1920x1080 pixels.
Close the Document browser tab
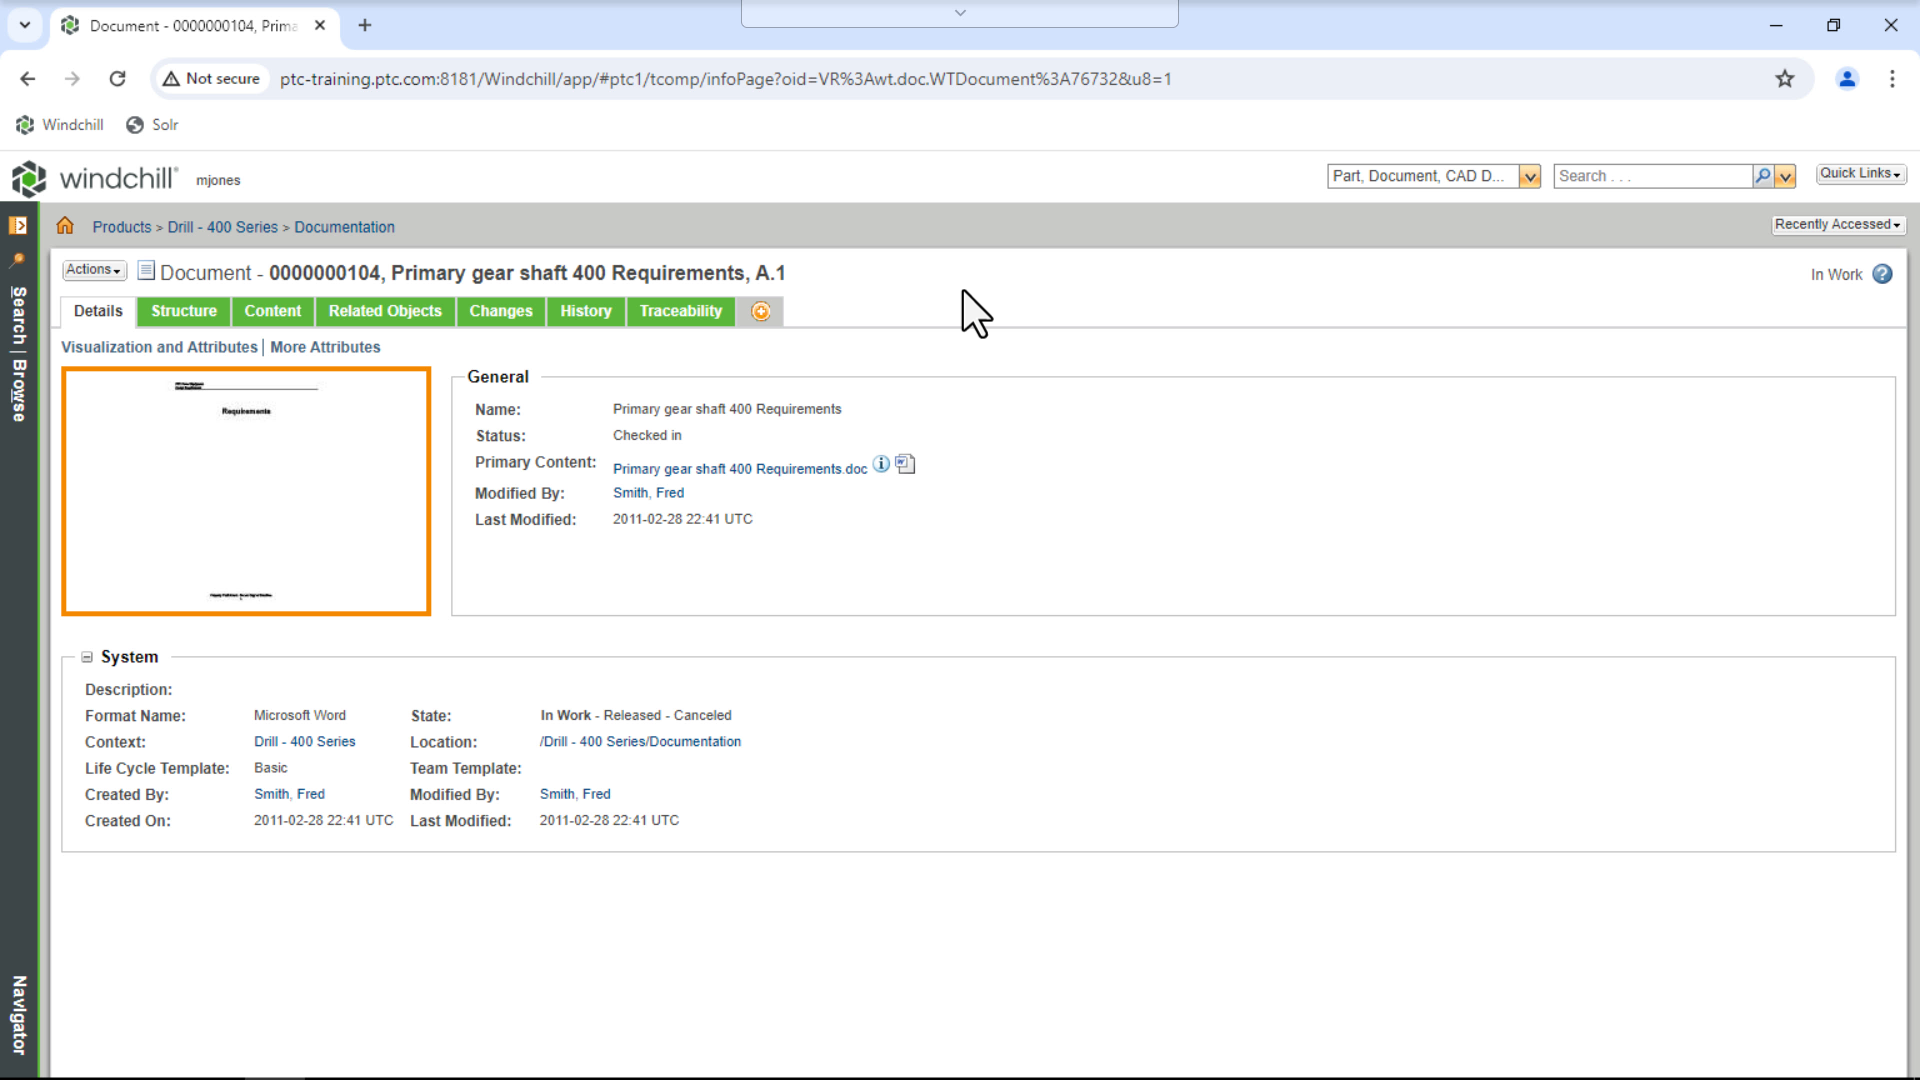click(320, 25)
